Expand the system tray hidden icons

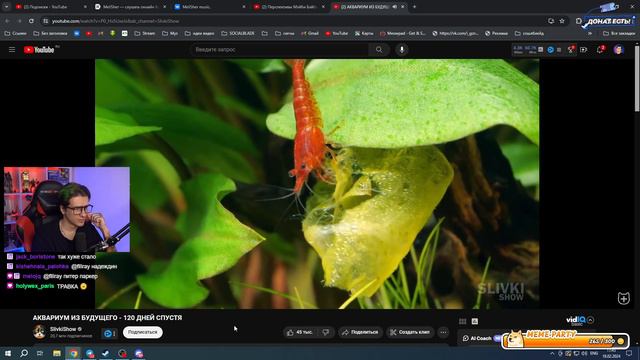click(552, 353)
